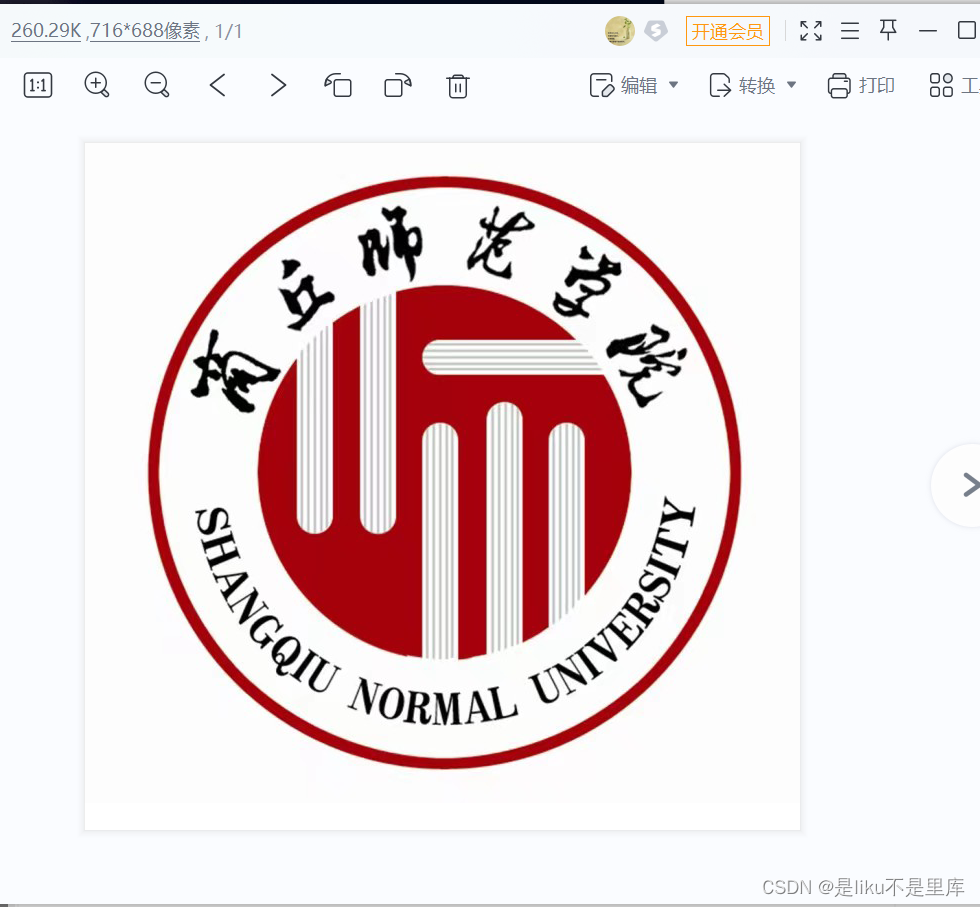Click the gray coin badge icon

pyautogui.click(x=656, y=31)
